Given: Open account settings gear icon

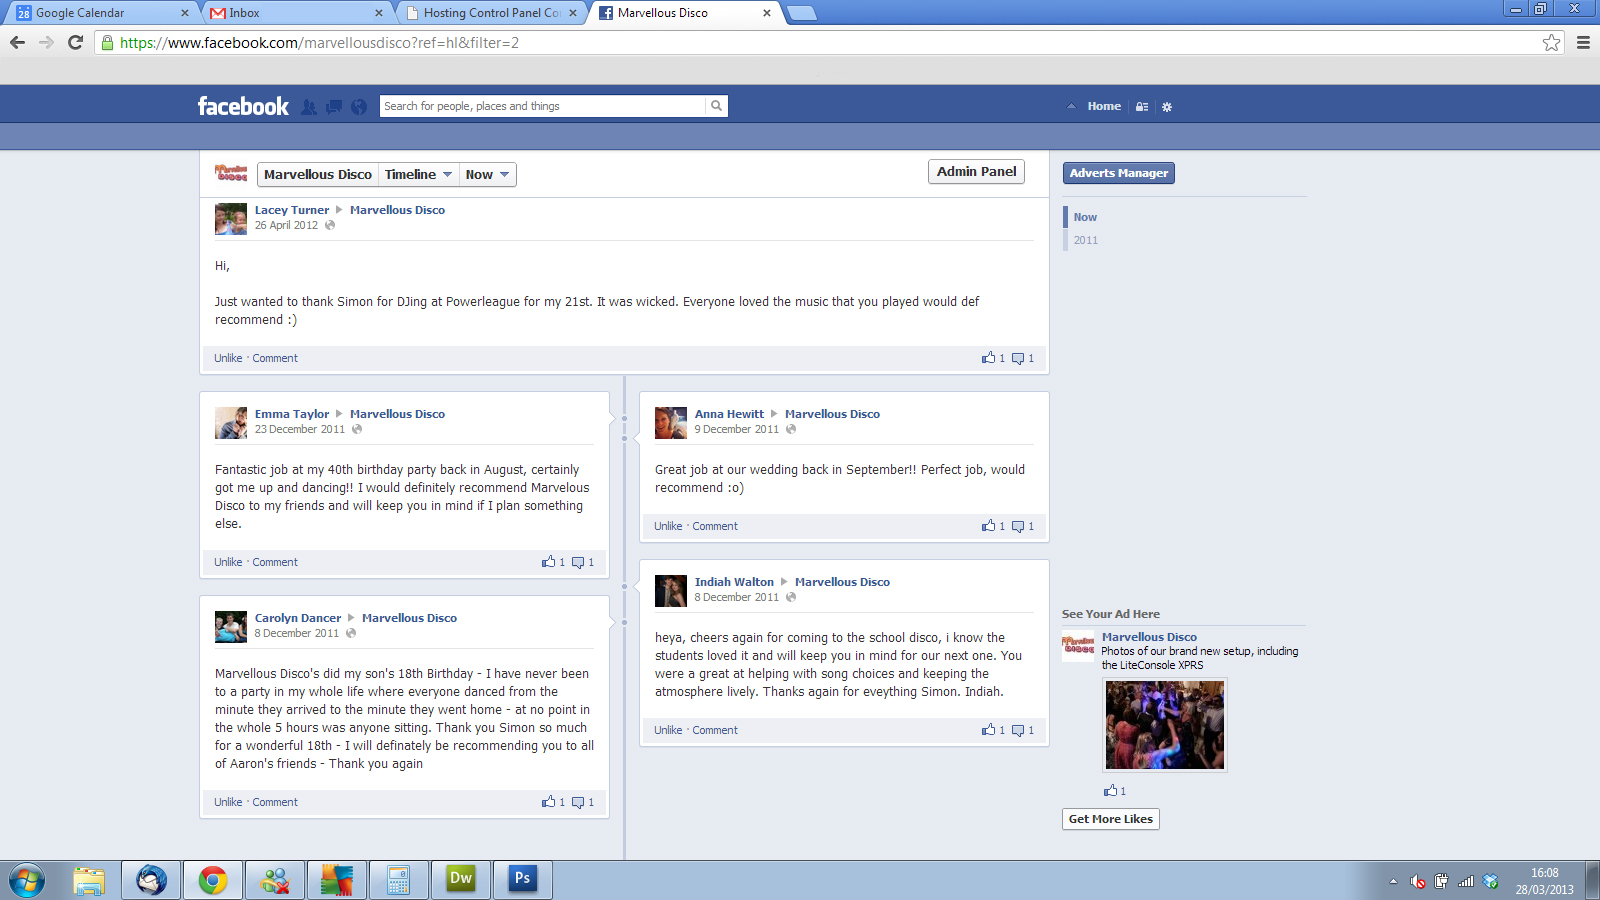Looking at the screenshot, I should 1167,107.
